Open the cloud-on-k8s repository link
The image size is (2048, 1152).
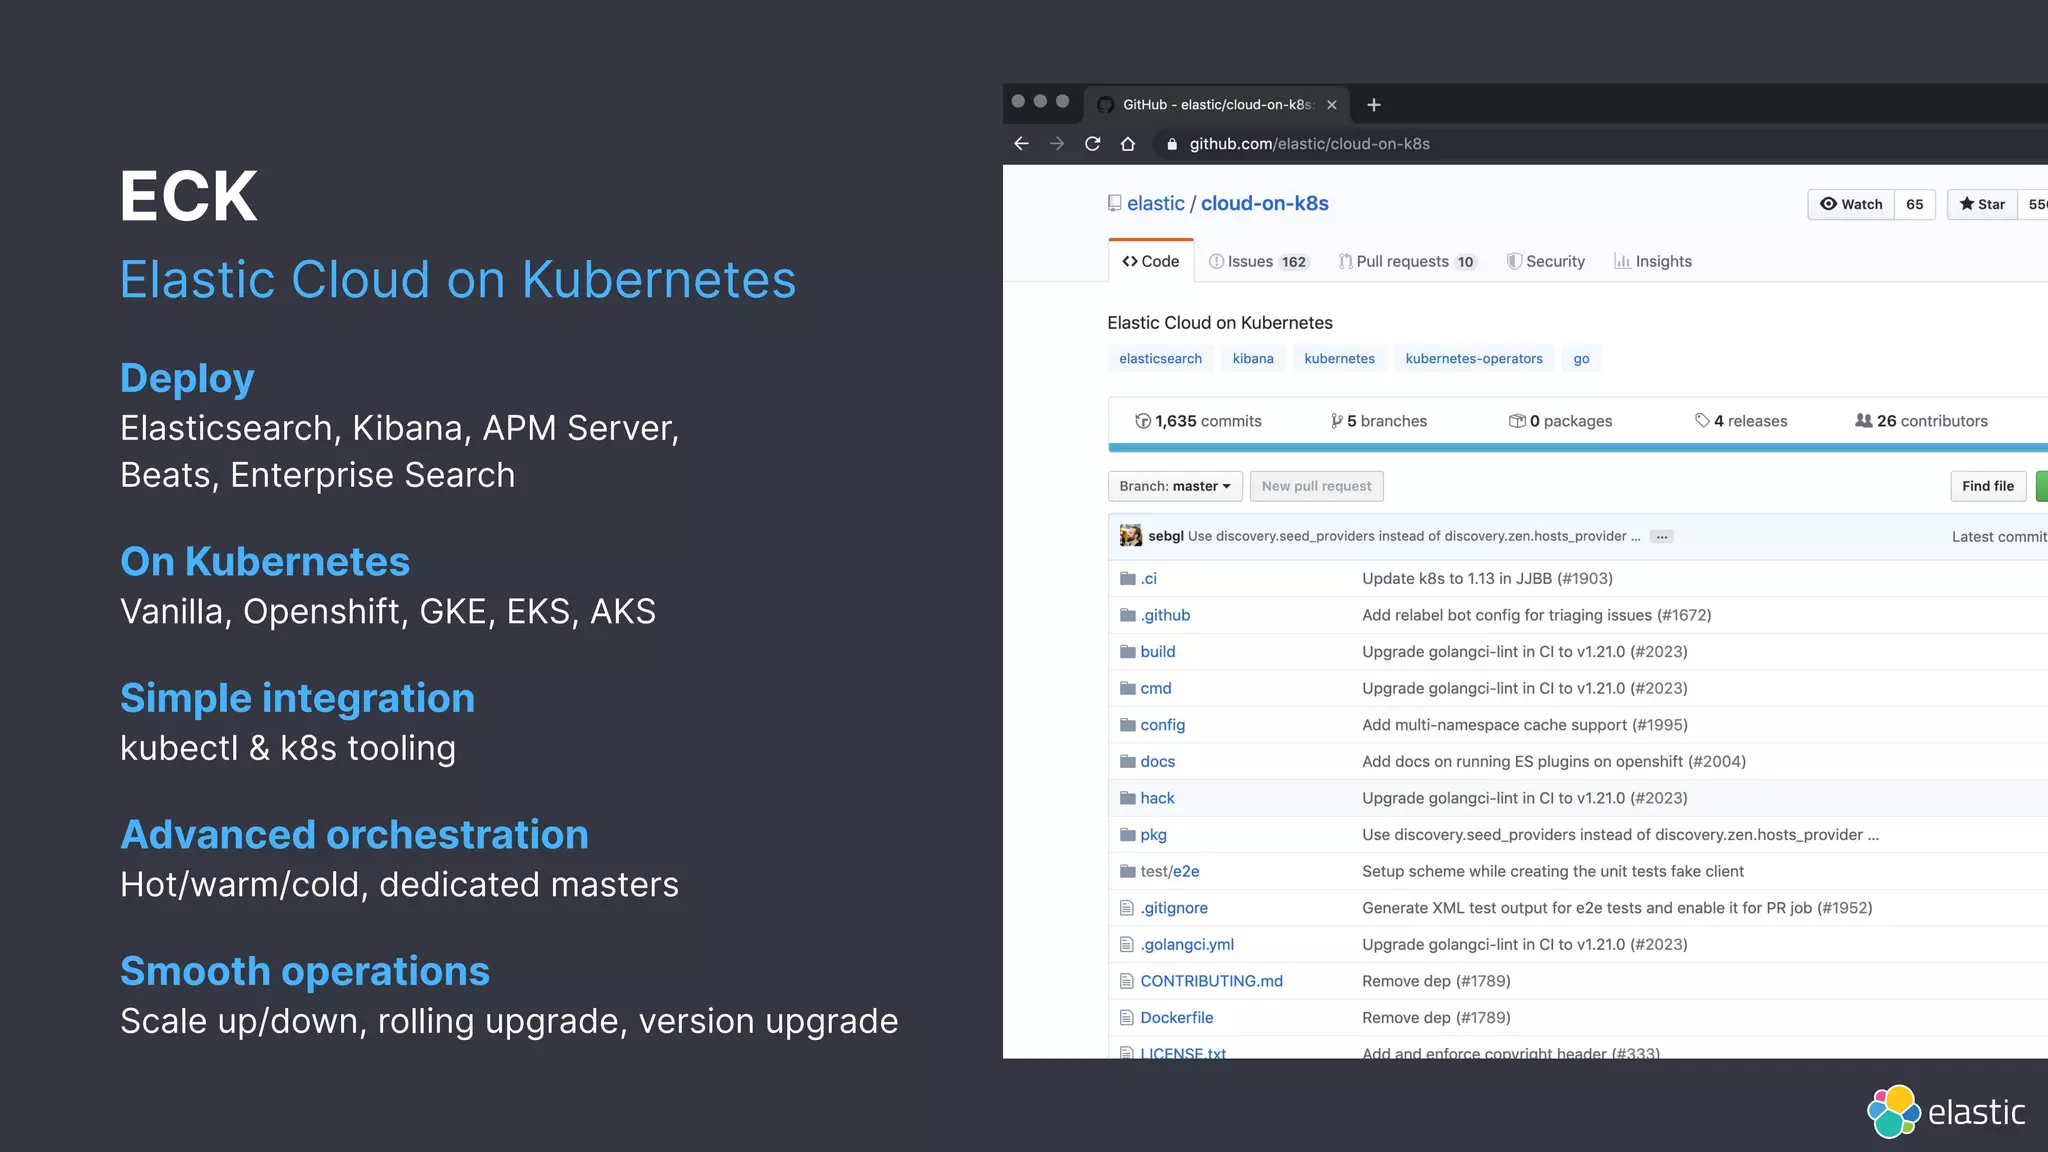click(1264, 203)
